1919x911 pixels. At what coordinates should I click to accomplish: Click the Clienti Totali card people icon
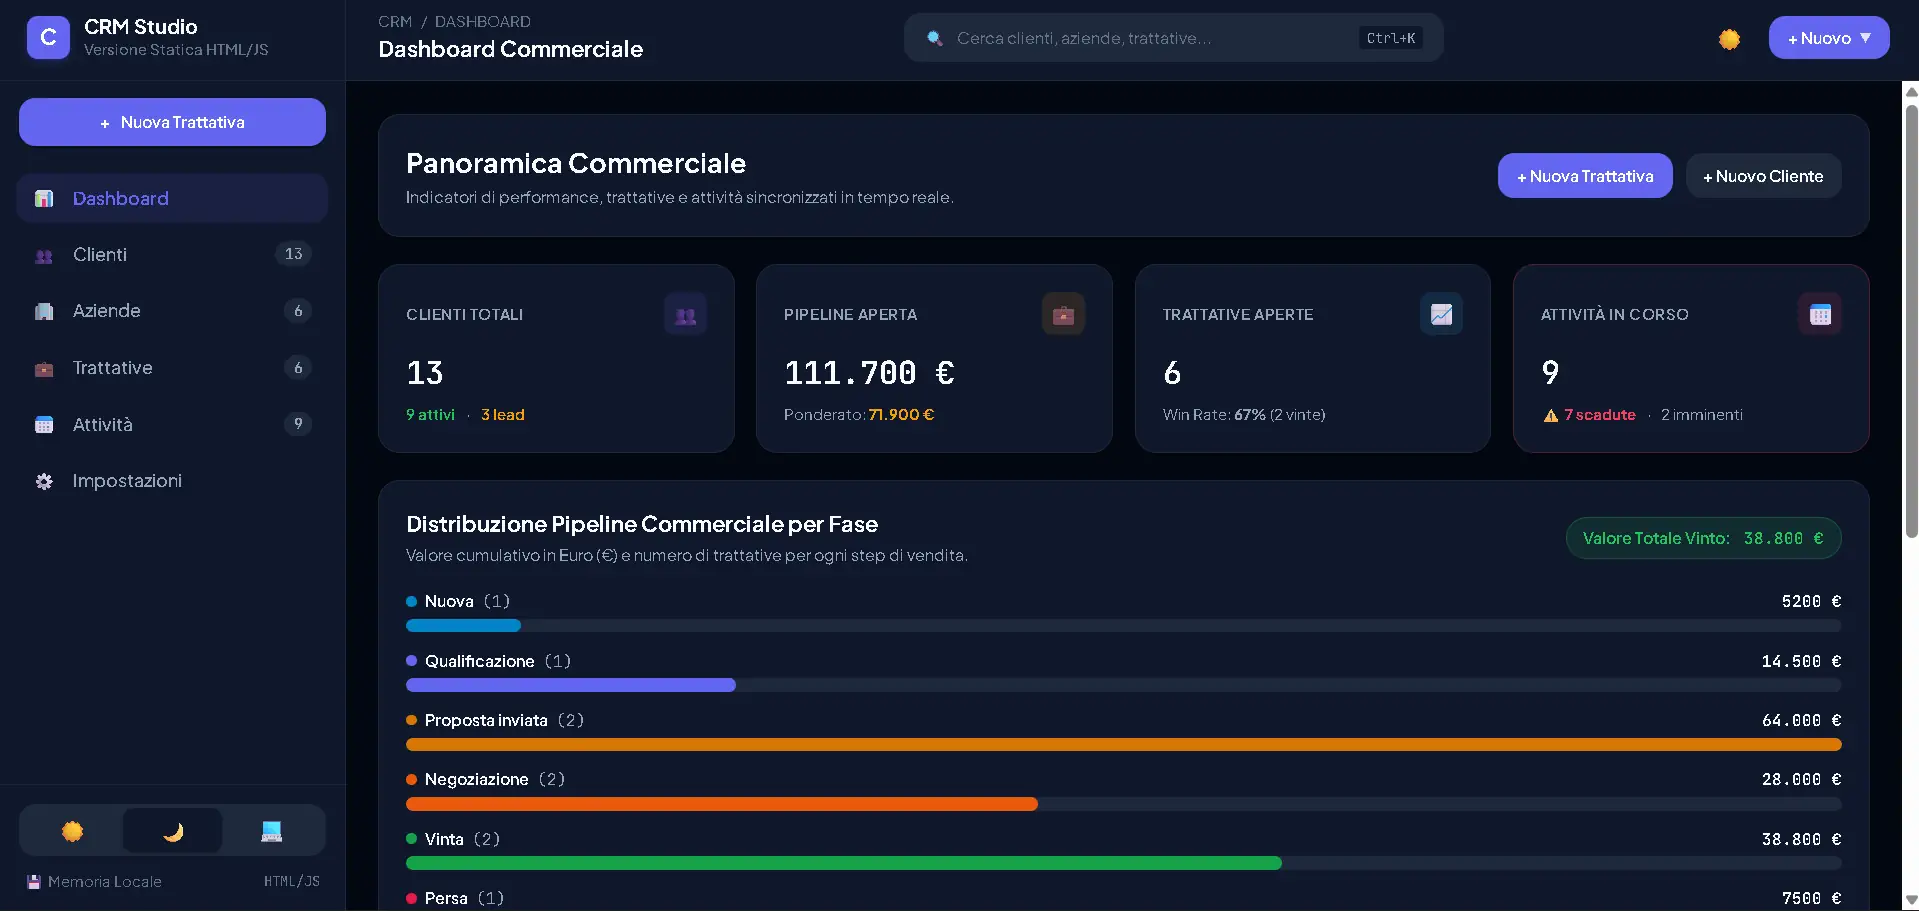point(685,315)
